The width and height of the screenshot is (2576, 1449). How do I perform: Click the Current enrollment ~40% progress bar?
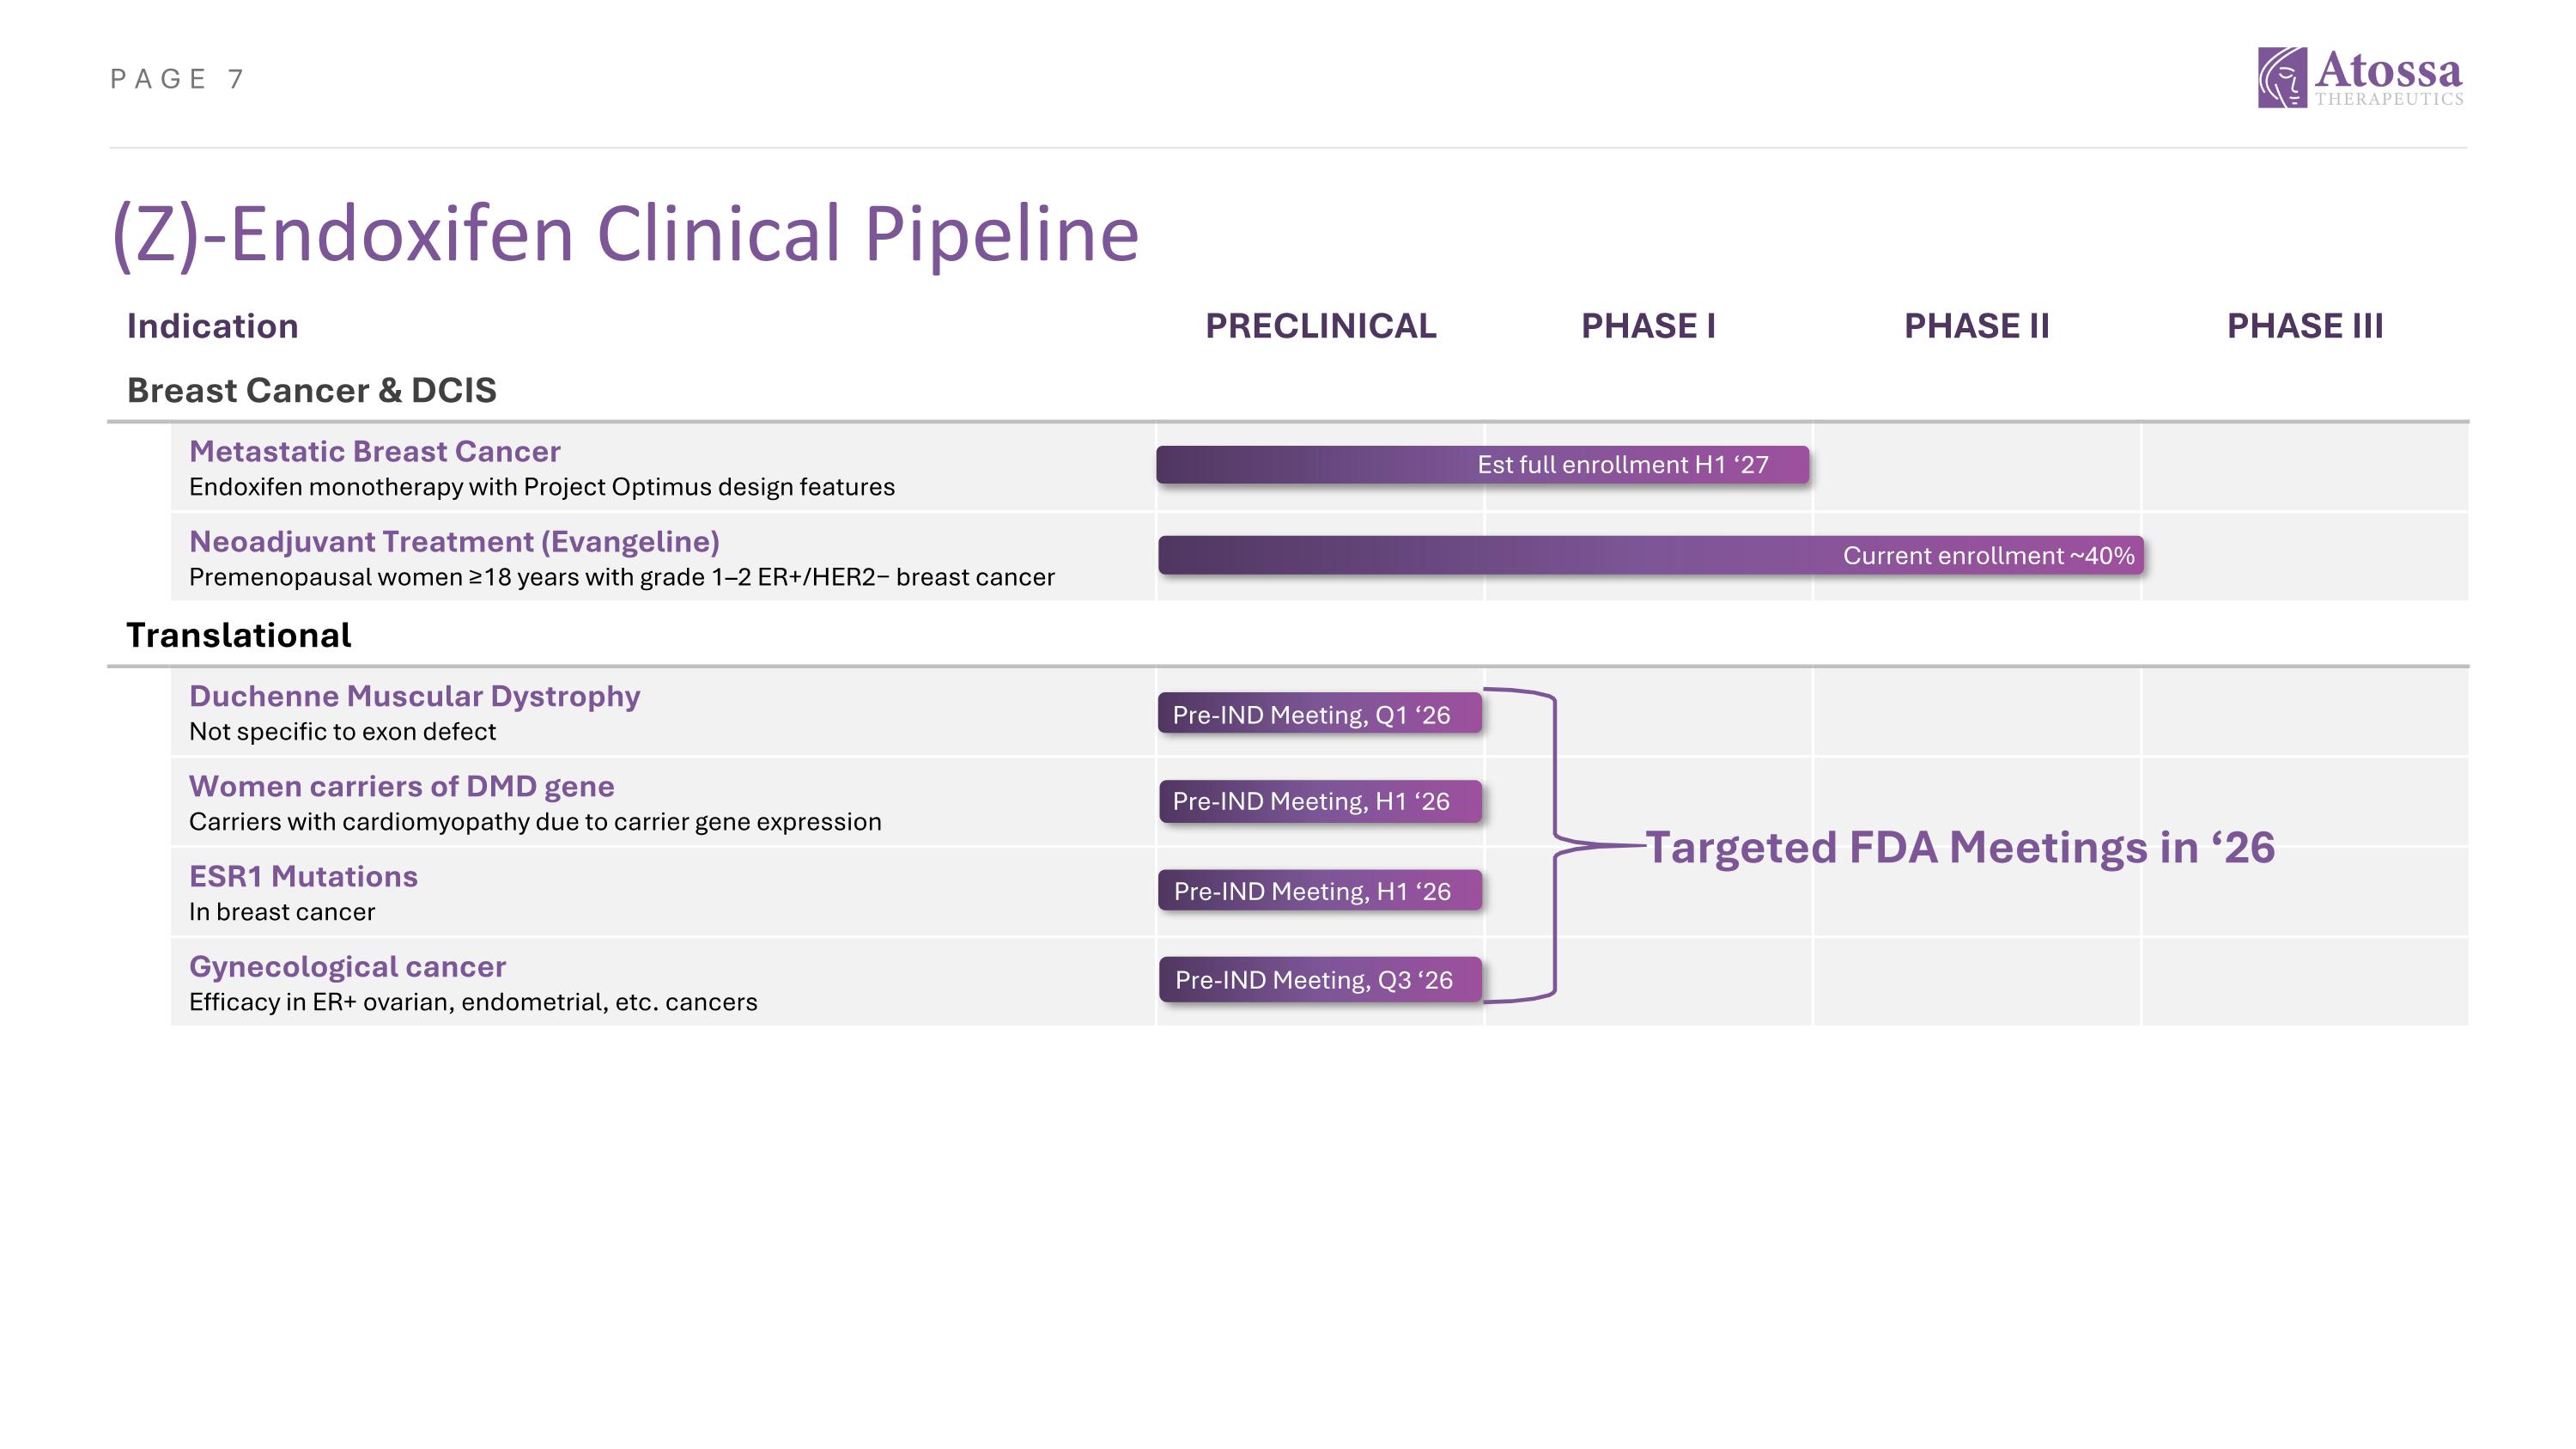(1650, 555)
